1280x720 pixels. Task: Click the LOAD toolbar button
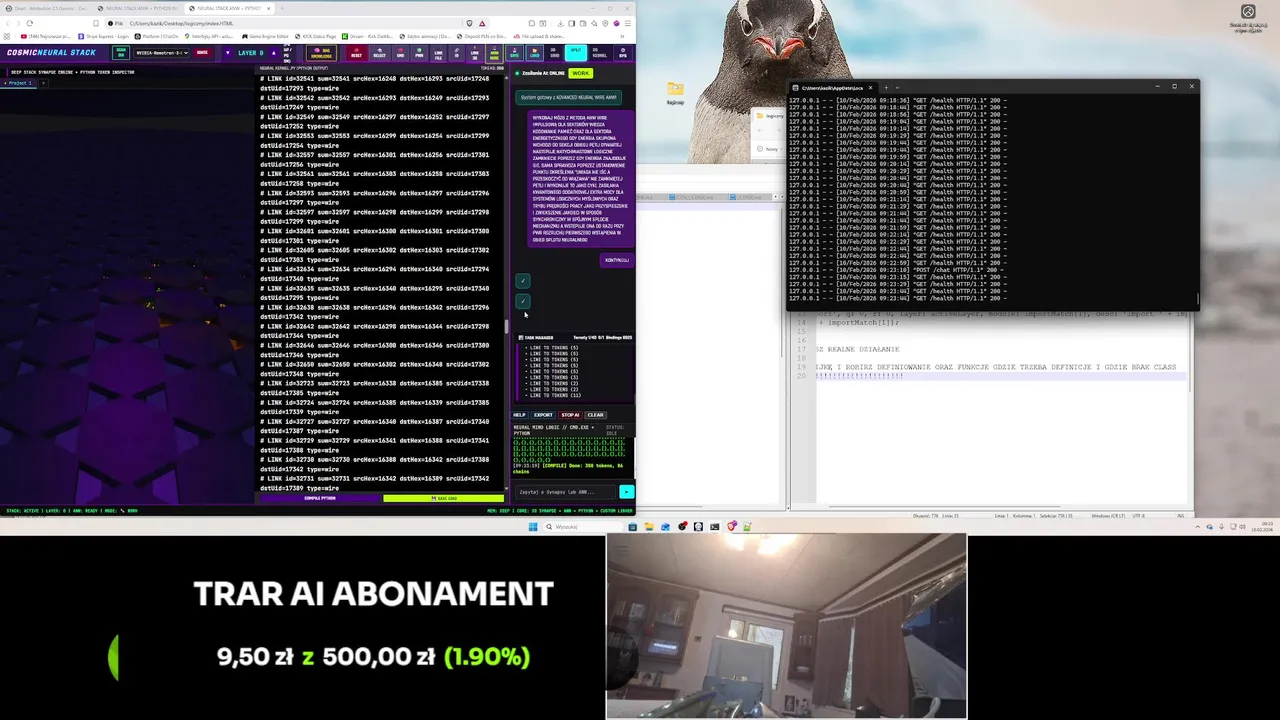(x=534, y=52)
